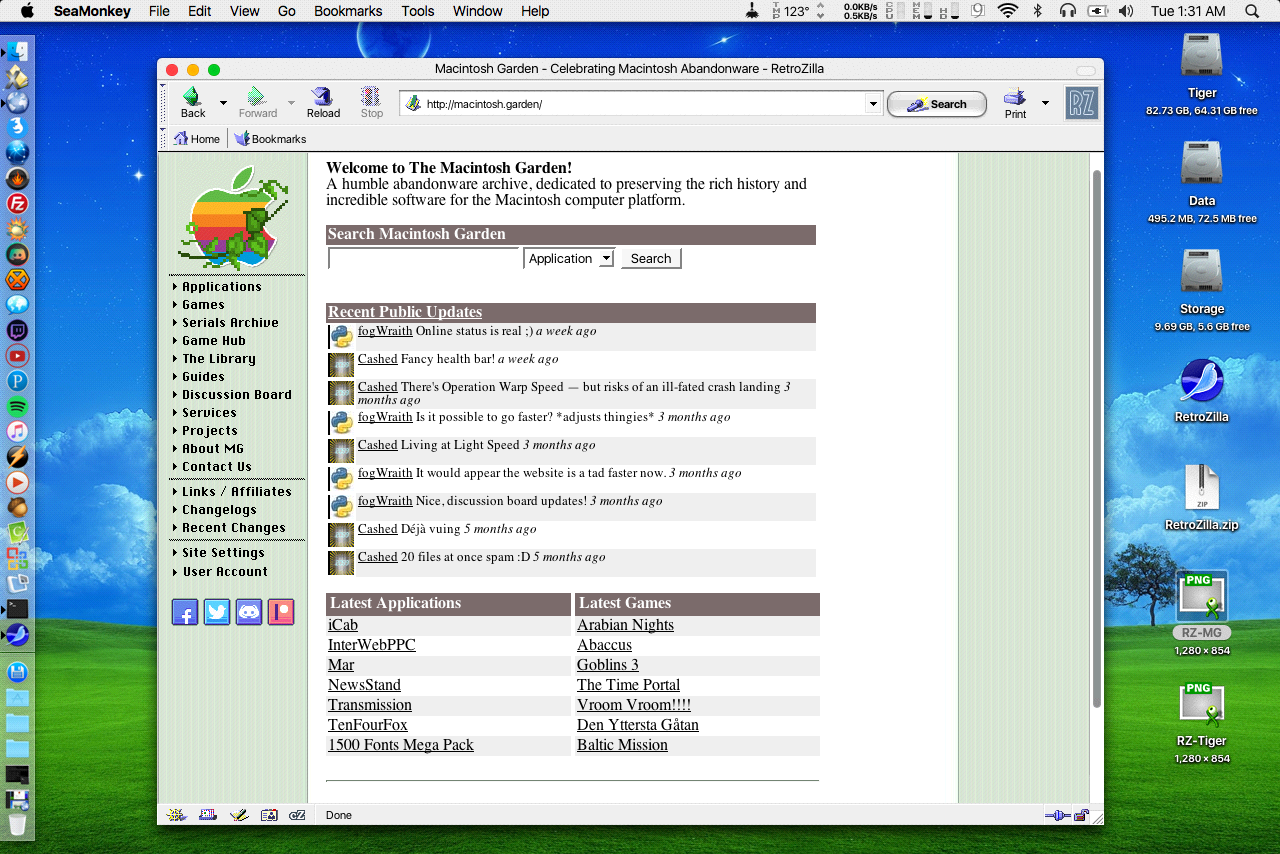The image size is (1280, 854).
Task: Open the Wi-Fi status menu
Action: click(1007, 11)
